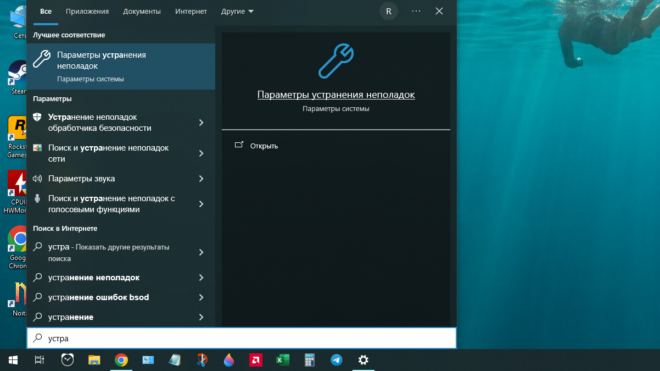Screen dimensions: 660x371
Task: Open the window-like app icon after Chrome in the taskbar
Action: click(x=148, y=360)
